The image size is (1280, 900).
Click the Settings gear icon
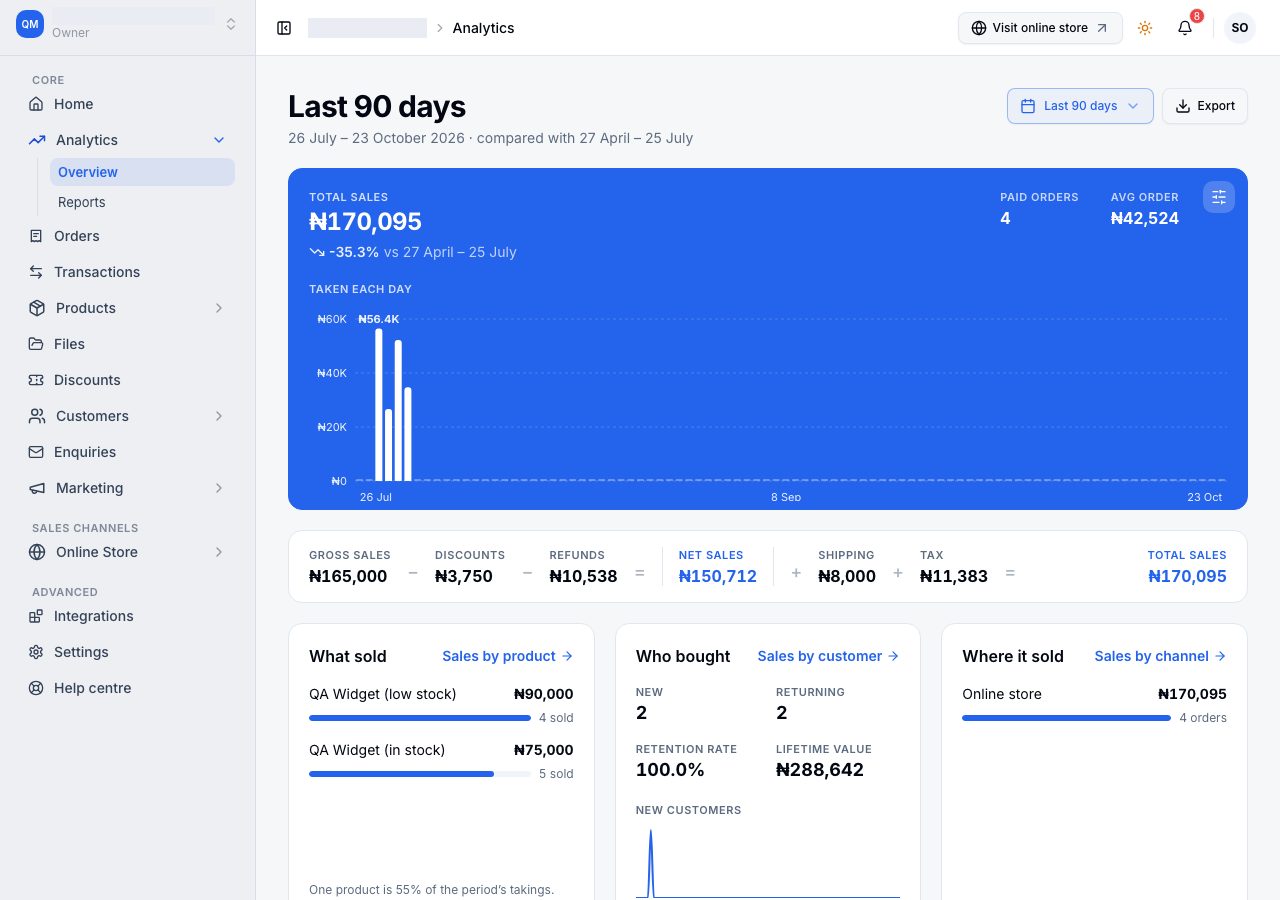point(36,652)
